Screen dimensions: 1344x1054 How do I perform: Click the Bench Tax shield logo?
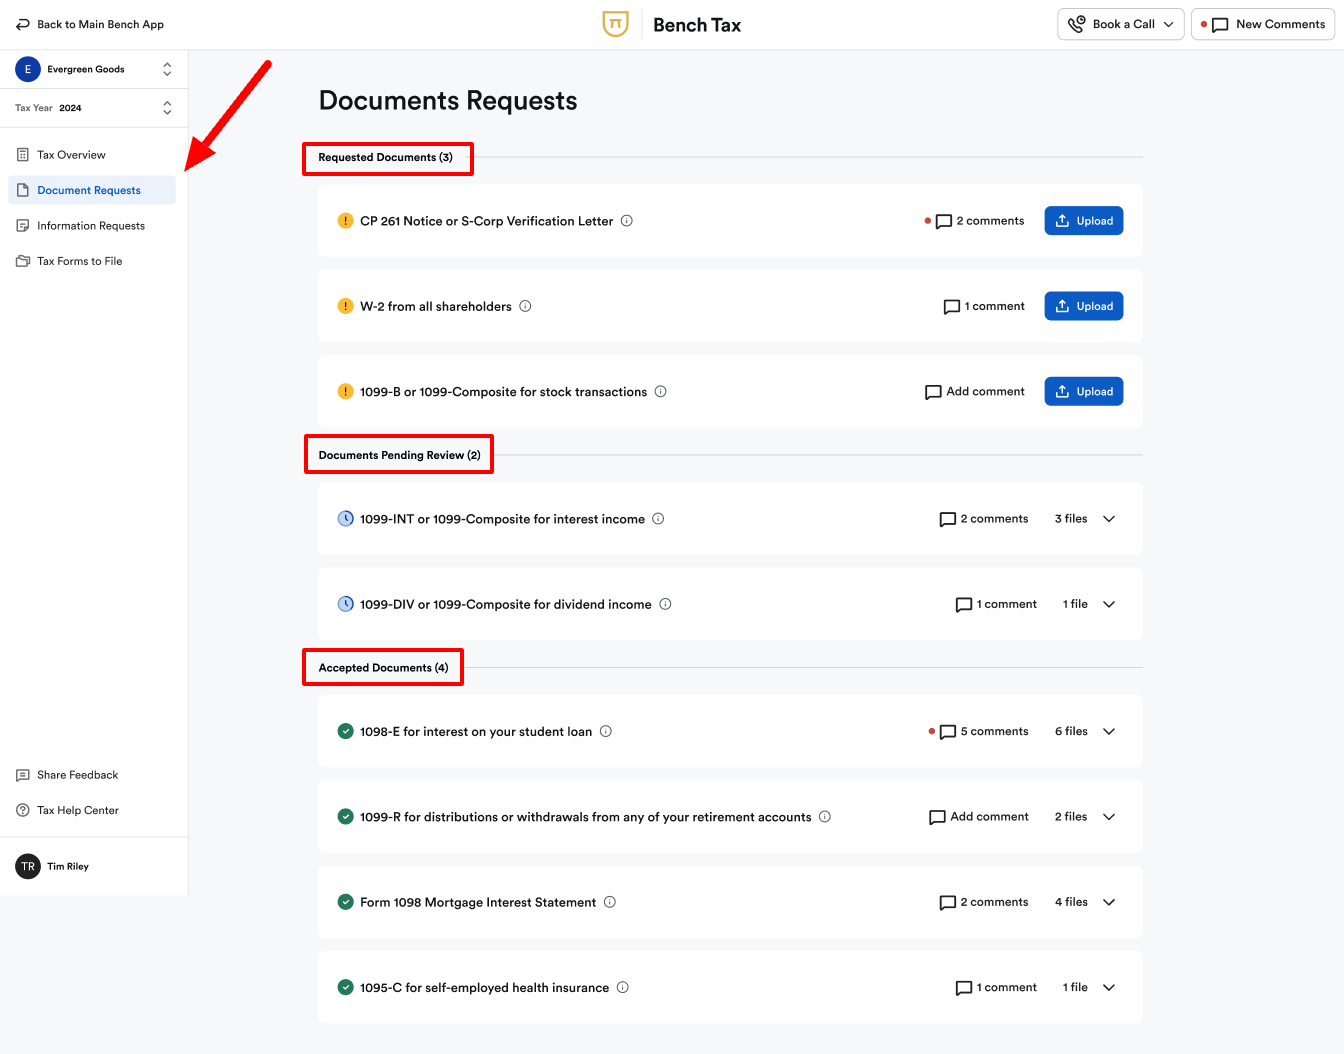coord(616,24)
